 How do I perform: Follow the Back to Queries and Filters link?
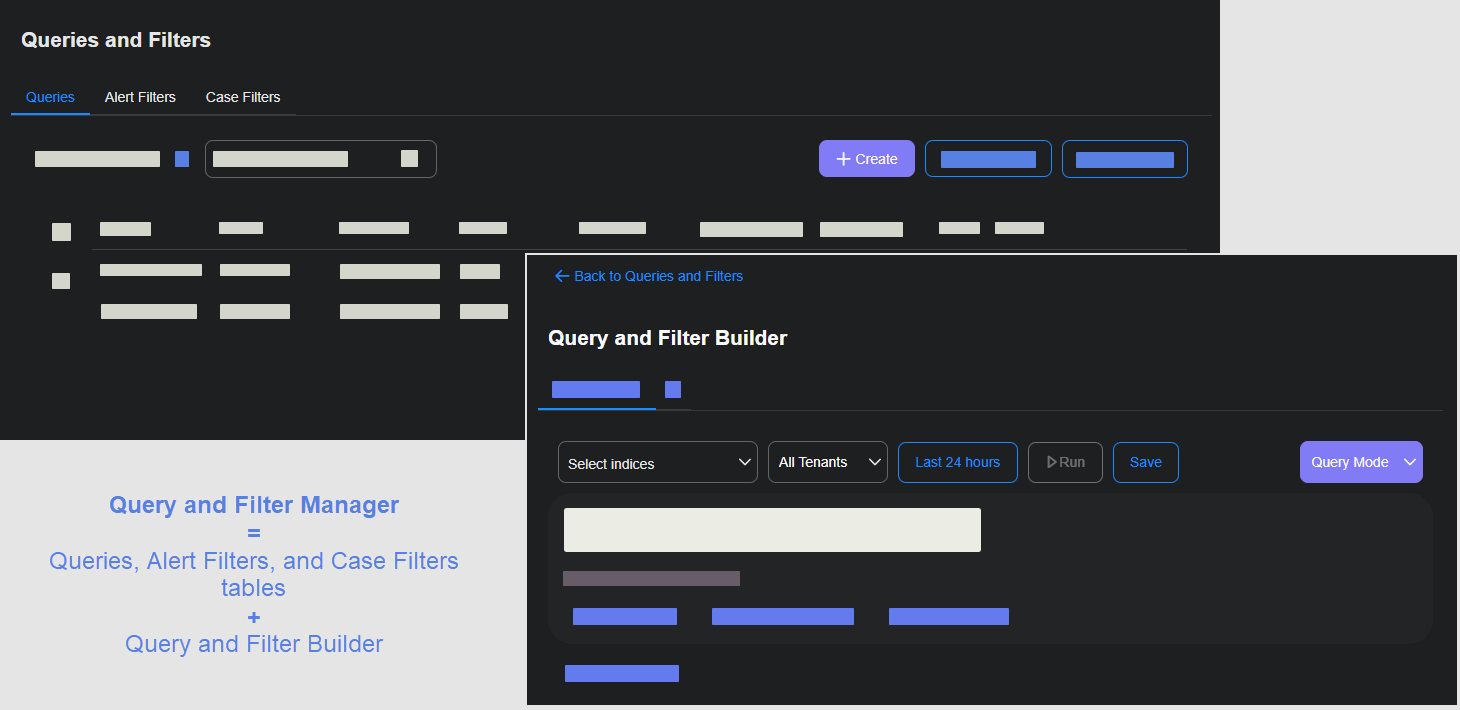pos(649,276)
